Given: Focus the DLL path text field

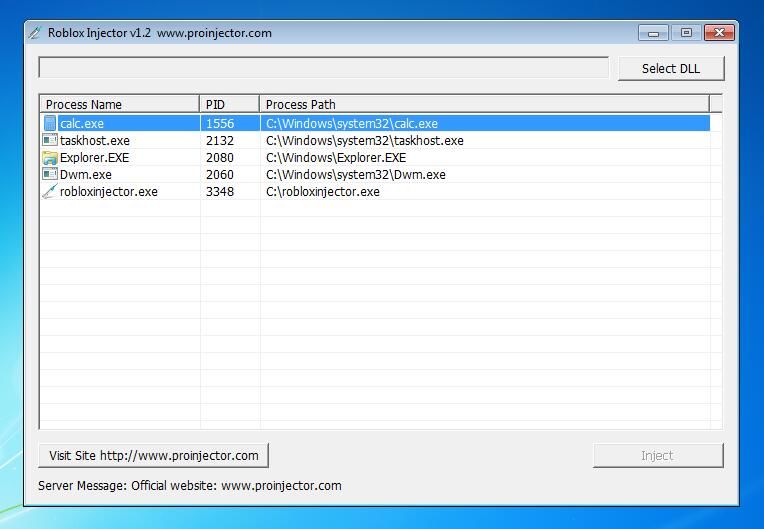Looking at the screenshot, I should tap(324, 68).
